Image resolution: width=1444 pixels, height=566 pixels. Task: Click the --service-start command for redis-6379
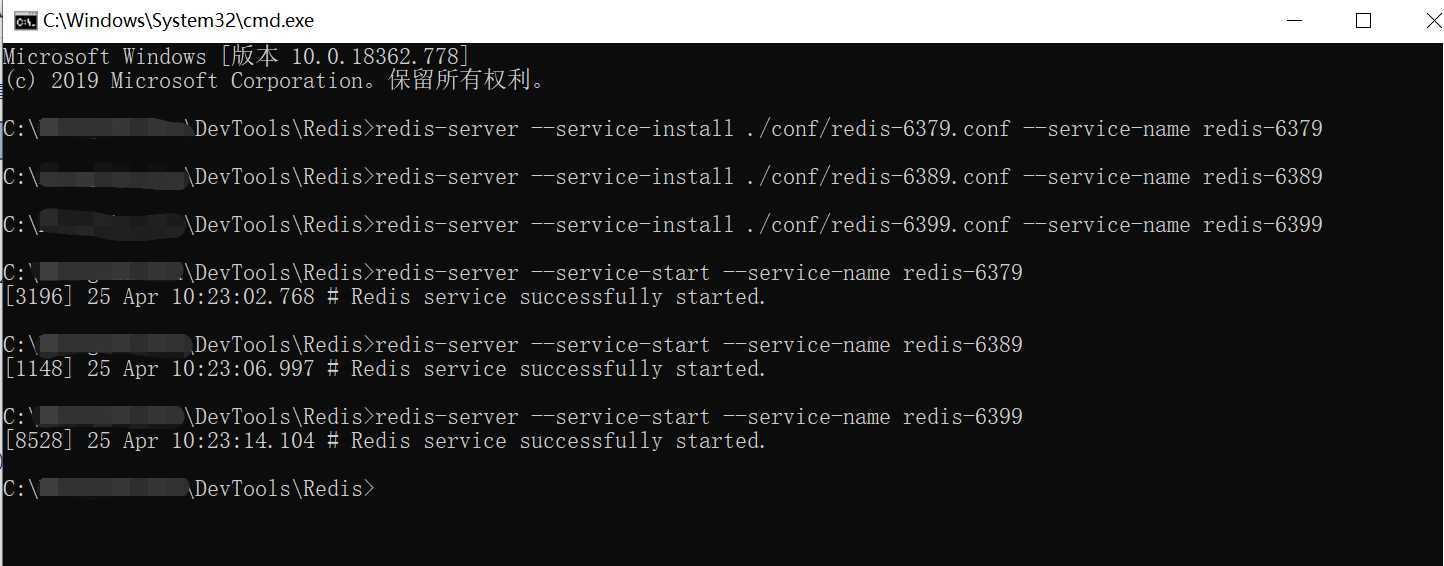coord(699,273)
